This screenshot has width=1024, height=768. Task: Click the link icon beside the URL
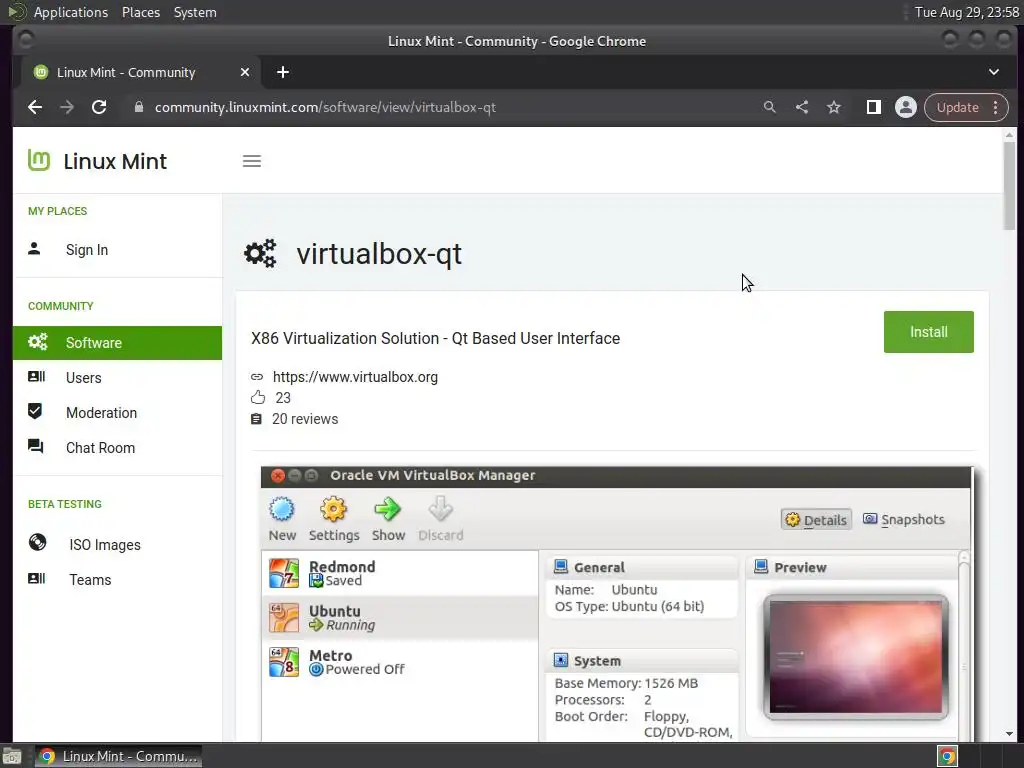[257, 377]
